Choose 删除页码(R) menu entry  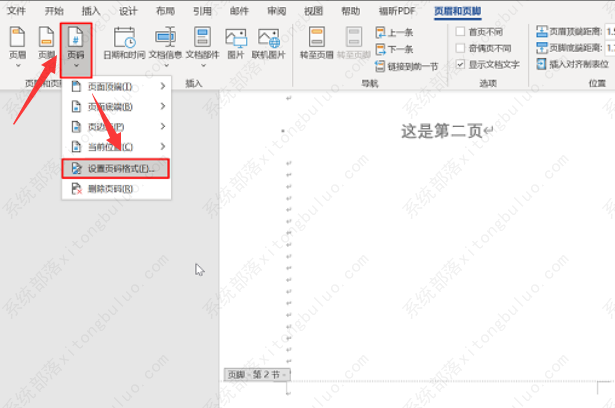point(116,189)
